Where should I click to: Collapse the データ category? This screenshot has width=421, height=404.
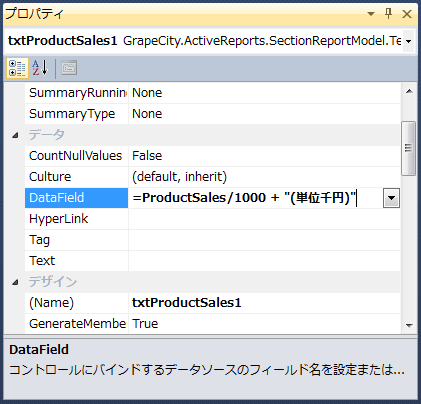[x=15, y=135]
